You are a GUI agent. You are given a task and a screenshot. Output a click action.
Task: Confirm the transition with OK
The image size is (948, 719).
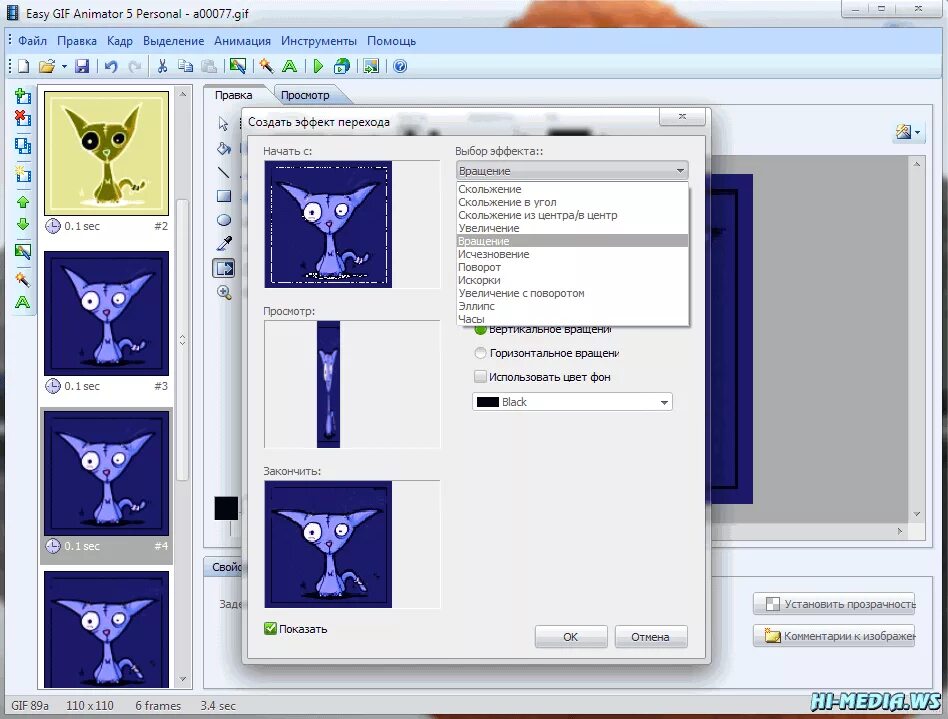pyautogui.click(x=571, y=637)
